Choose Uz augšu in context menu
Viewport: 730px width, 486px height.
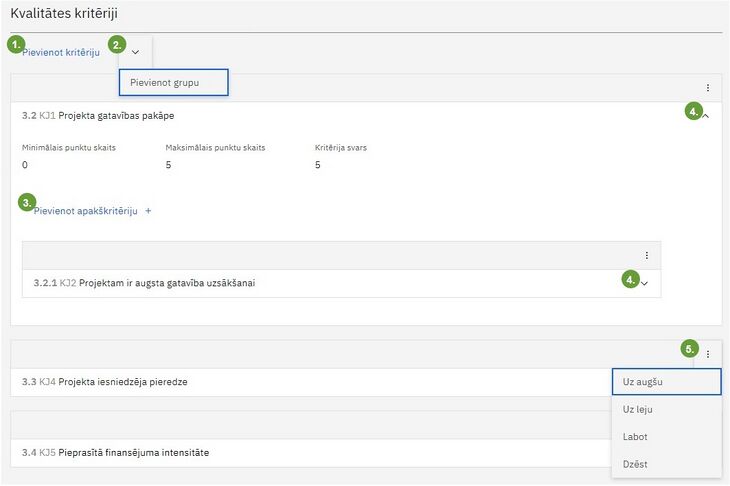click(667, 382)
